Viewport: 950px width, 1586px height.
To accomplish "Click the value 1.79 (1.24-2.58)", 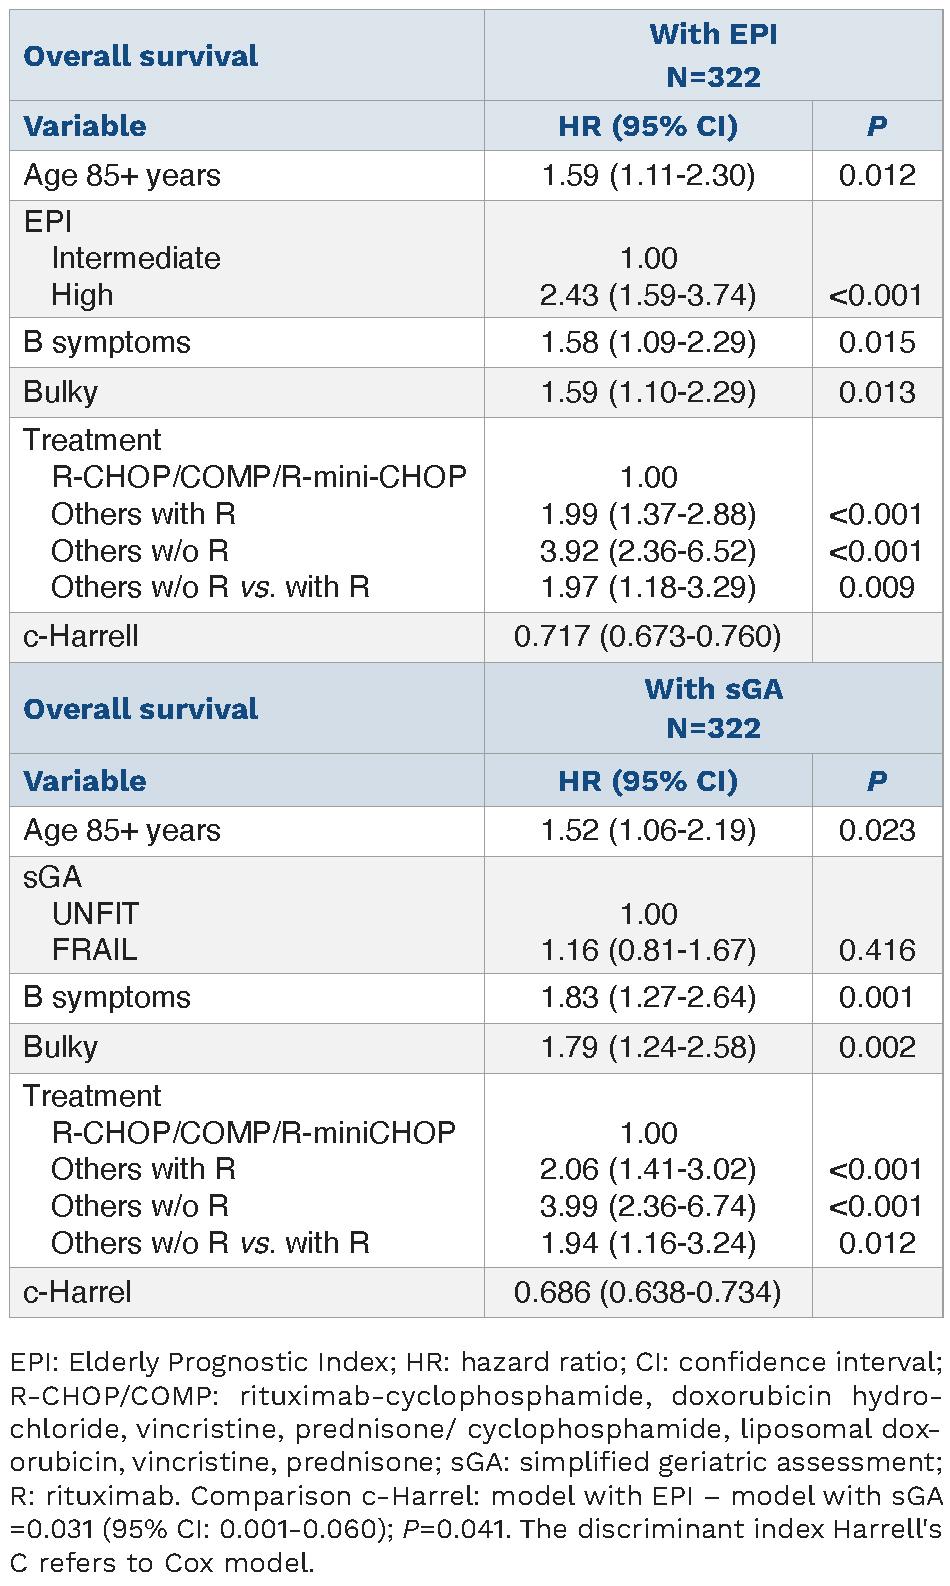I will coord(648,1048).
